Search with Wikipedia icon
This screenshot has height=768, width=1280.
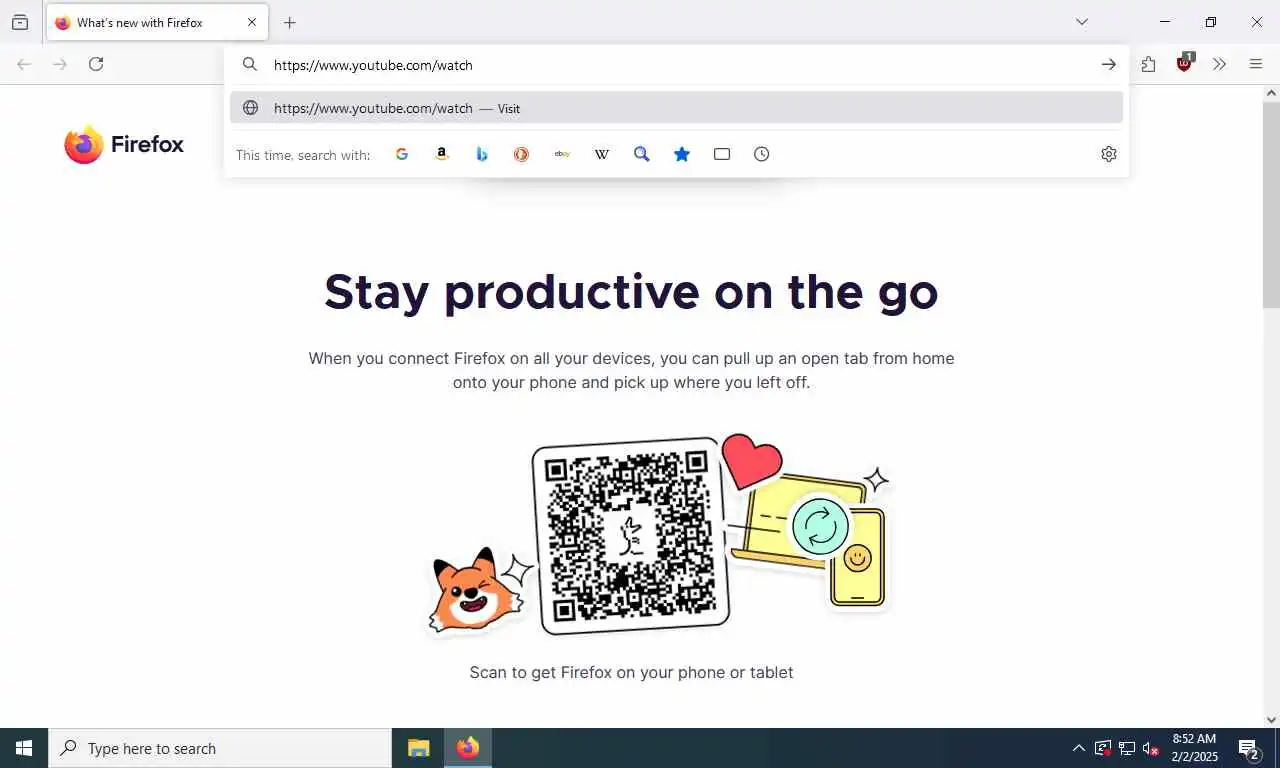(x=602, y=154)
